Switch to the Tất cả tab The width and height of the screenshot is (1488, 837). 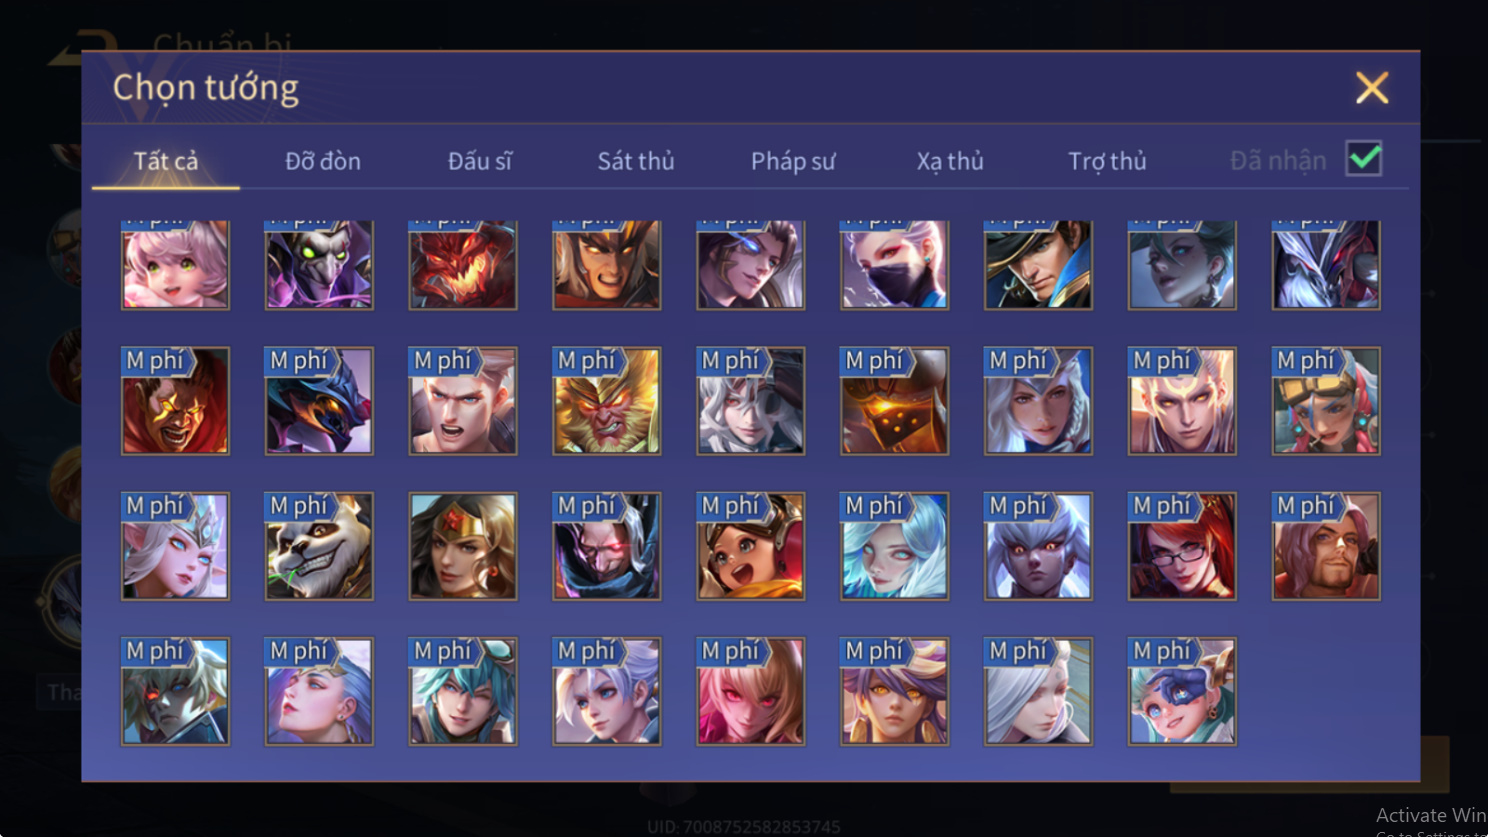tap(166, 161)
